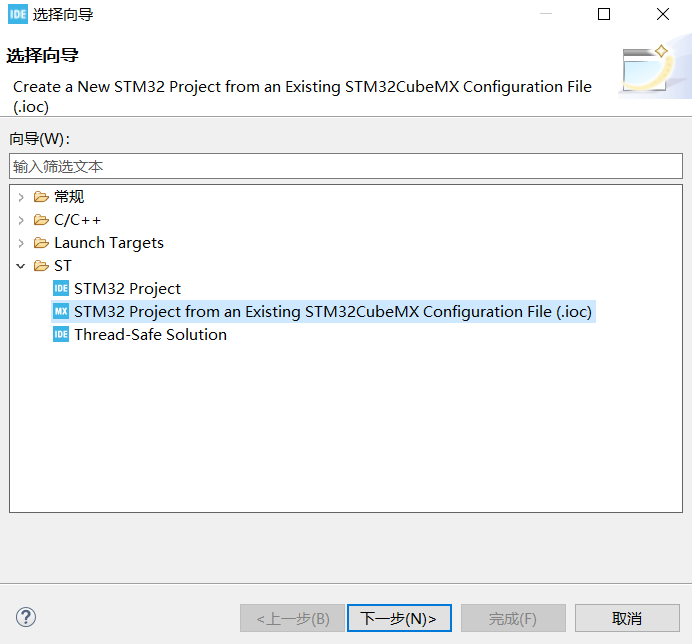Click the ST folder icon
The width and height of the screenshot is (692, 644).
tap(41, 266)
